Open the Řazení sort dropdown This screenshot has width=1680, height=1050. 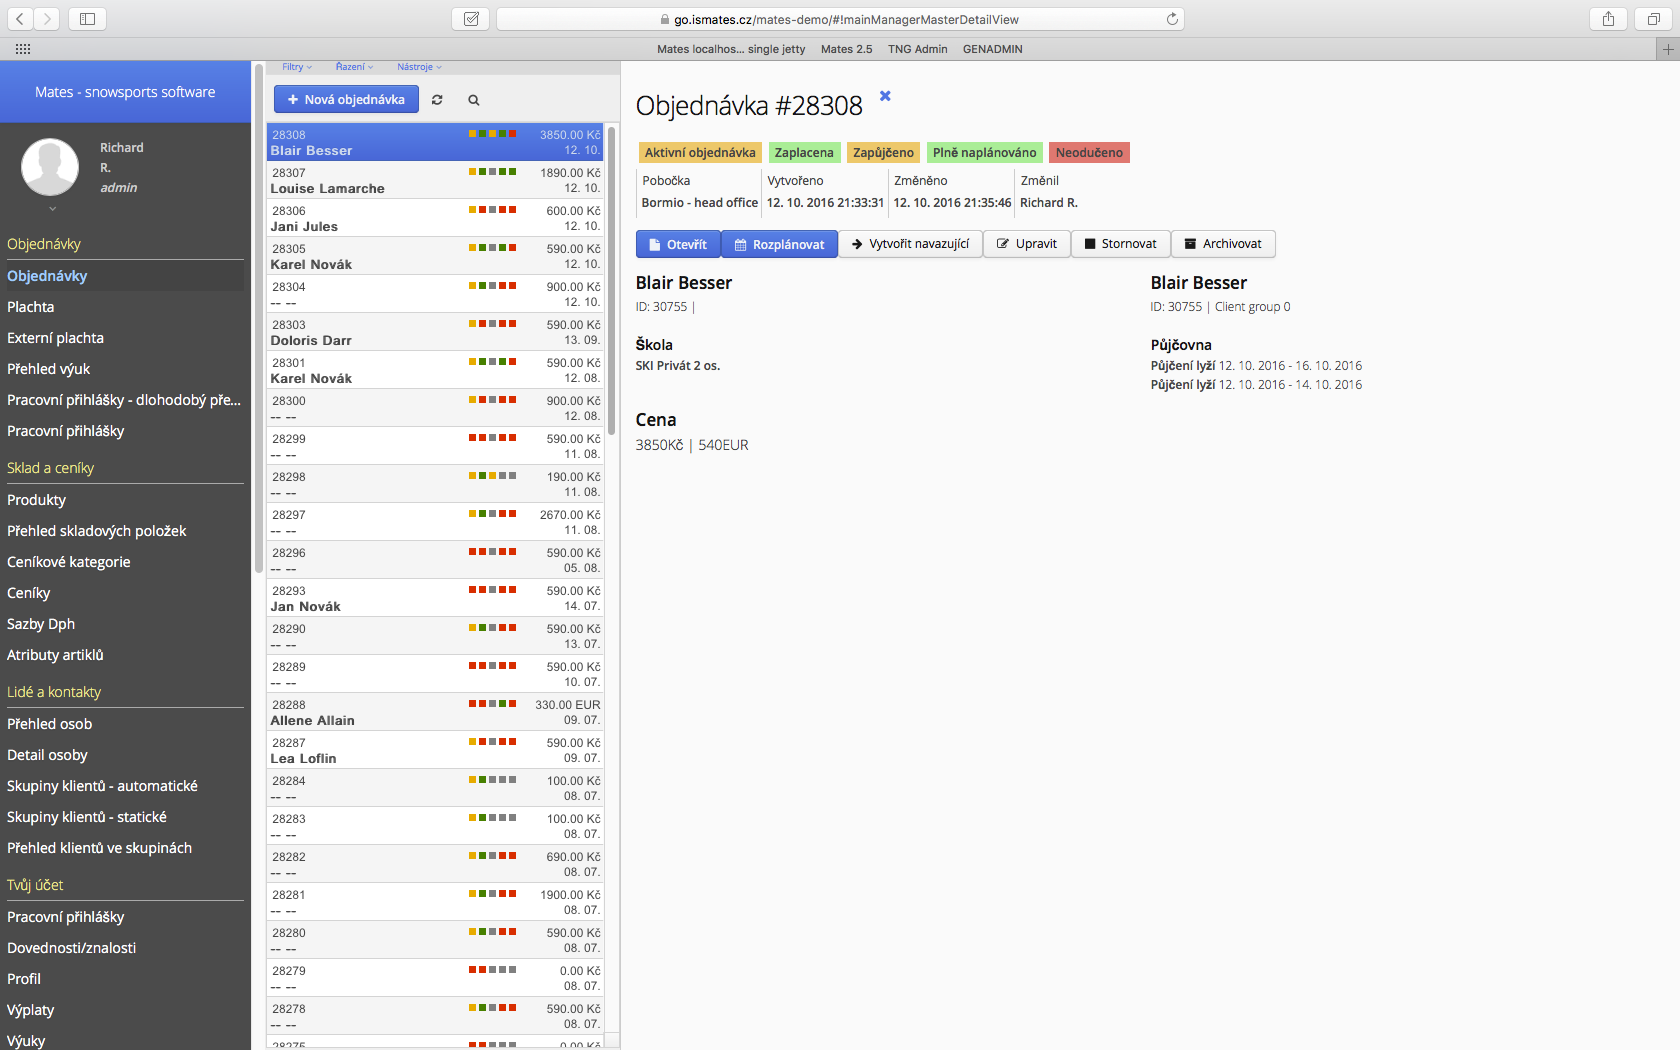point(354,67)
